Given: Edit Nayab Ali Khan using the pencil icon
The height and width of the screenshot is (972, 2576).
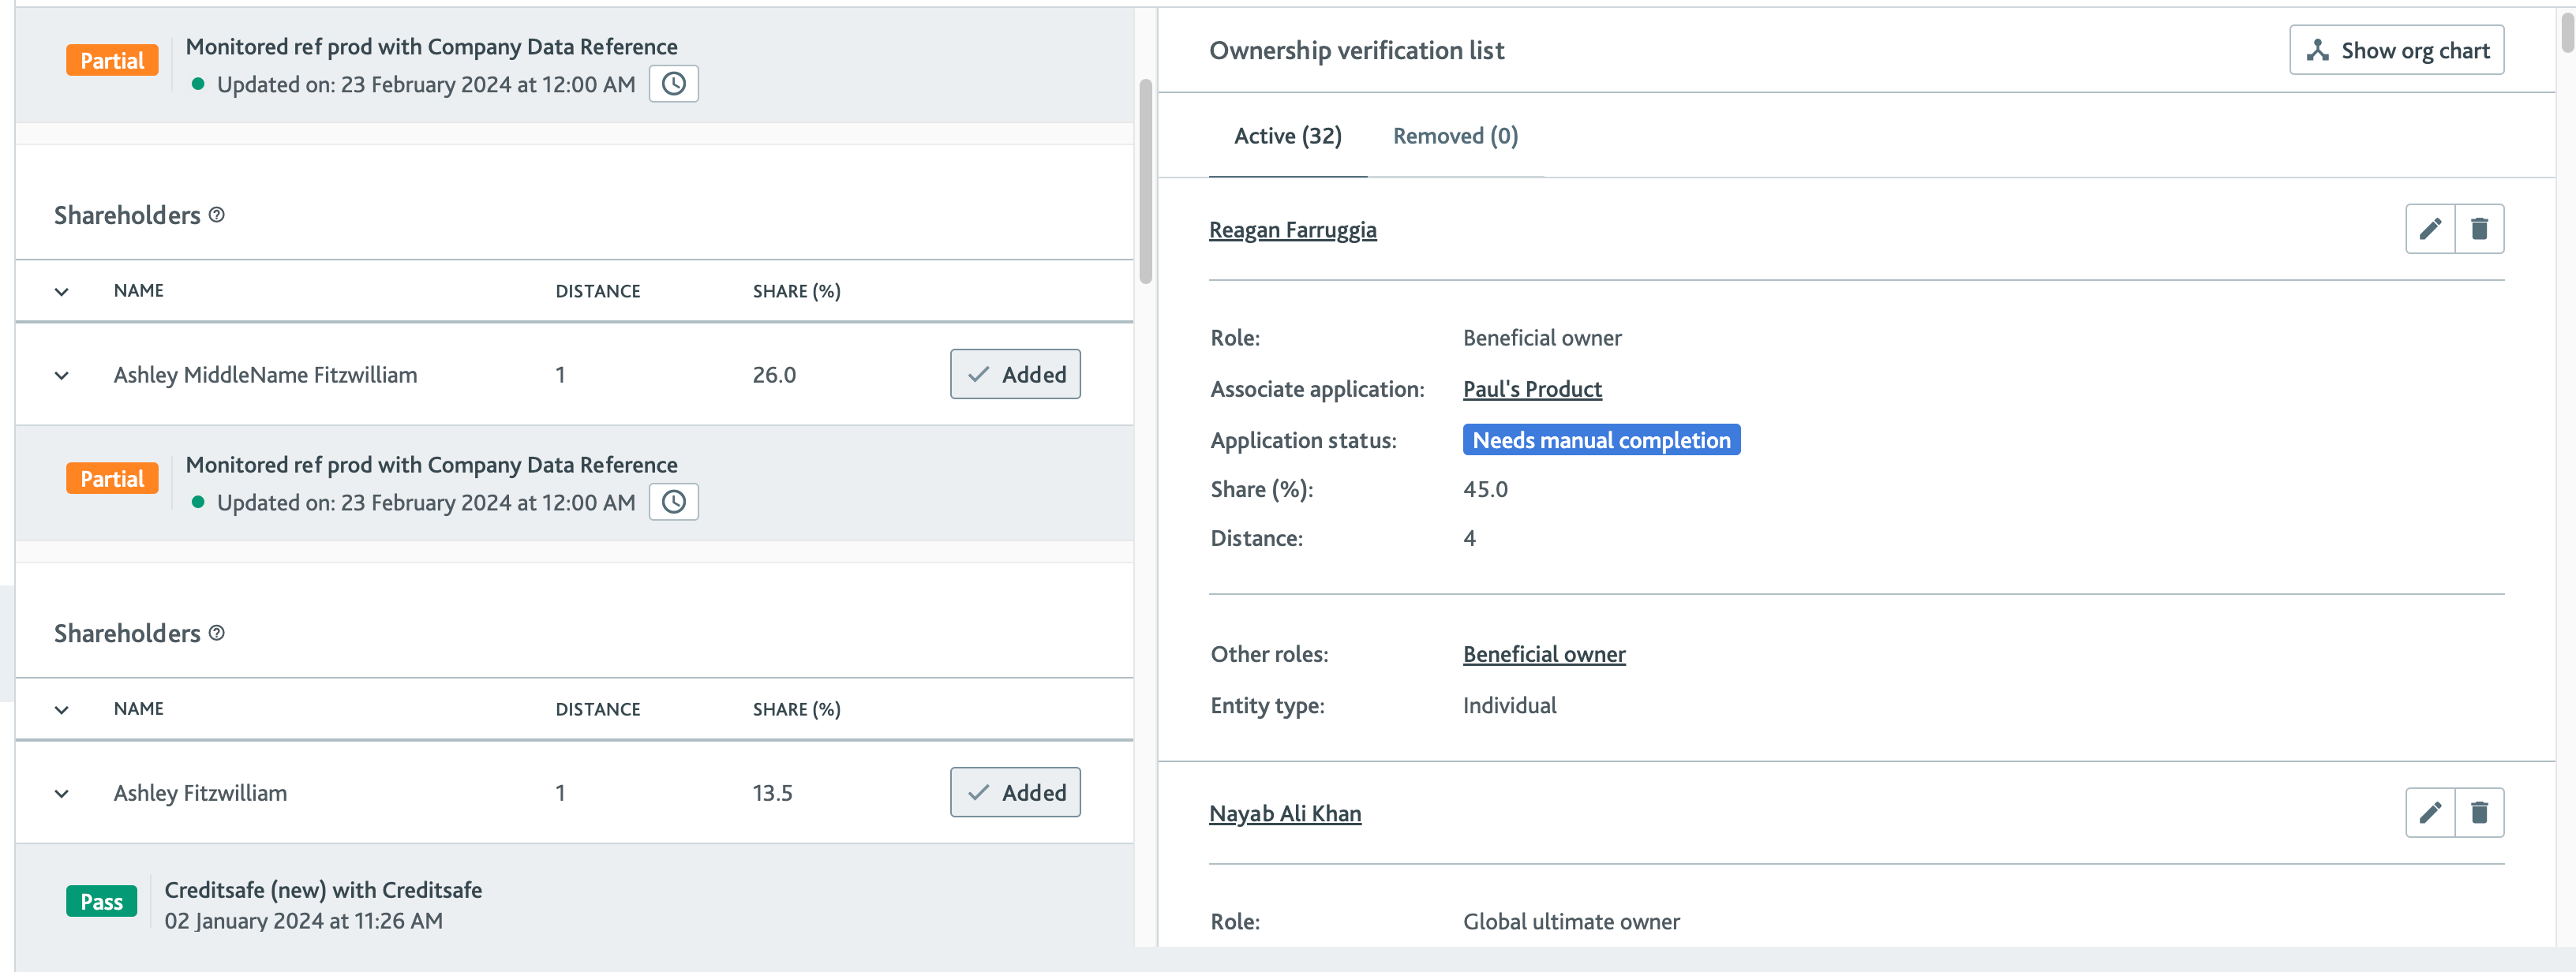Looking at the screenshot, I should coord(2430,813).
